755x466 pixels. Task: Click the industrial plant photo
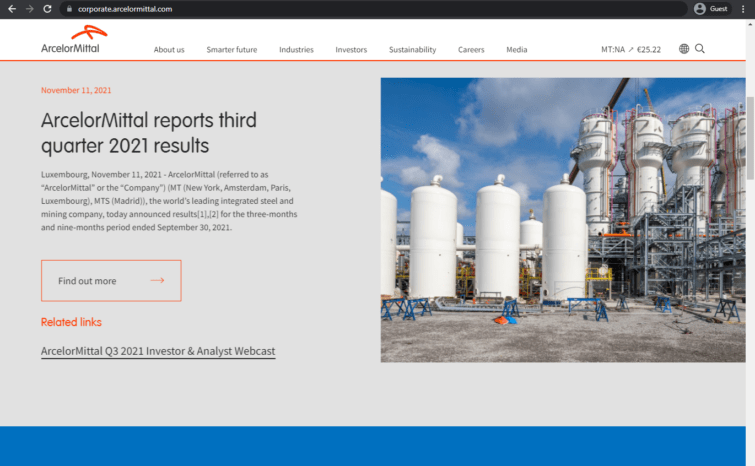click(563, 220)
